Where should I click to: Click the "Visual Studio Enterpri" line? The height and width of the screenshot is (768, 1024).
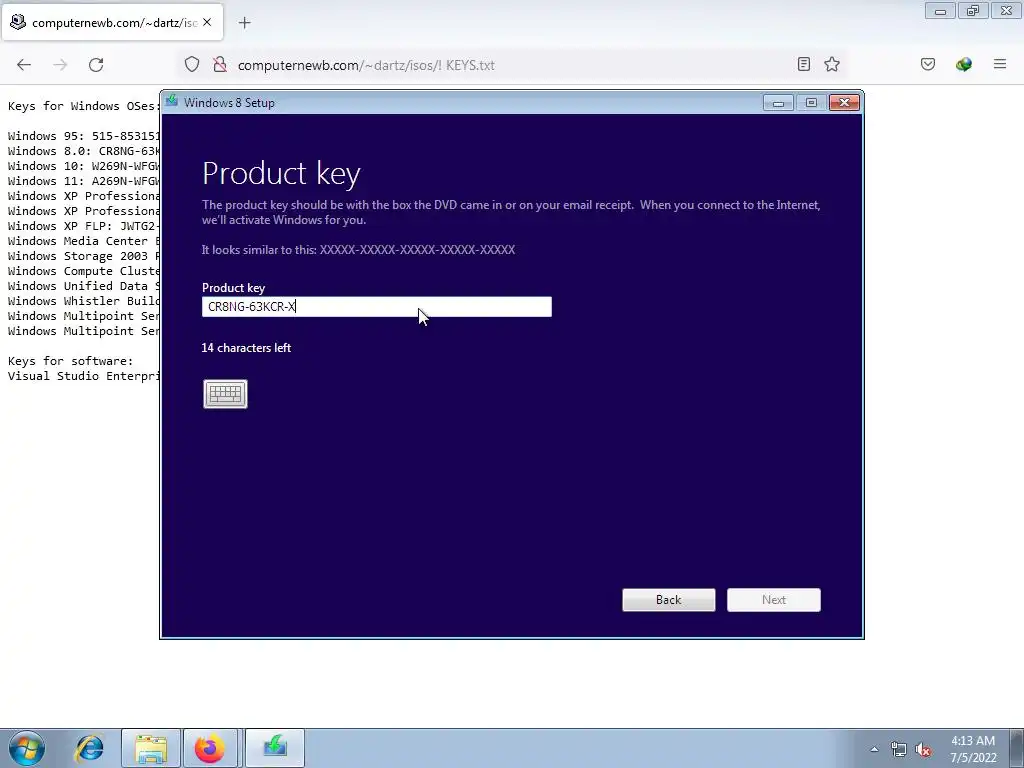pos(84,376)
